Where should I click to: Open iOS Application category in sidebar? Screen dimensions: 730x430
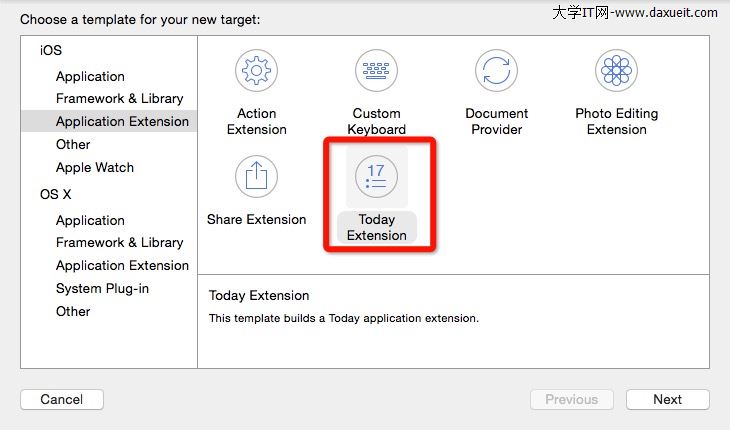[x=90, y=76]
